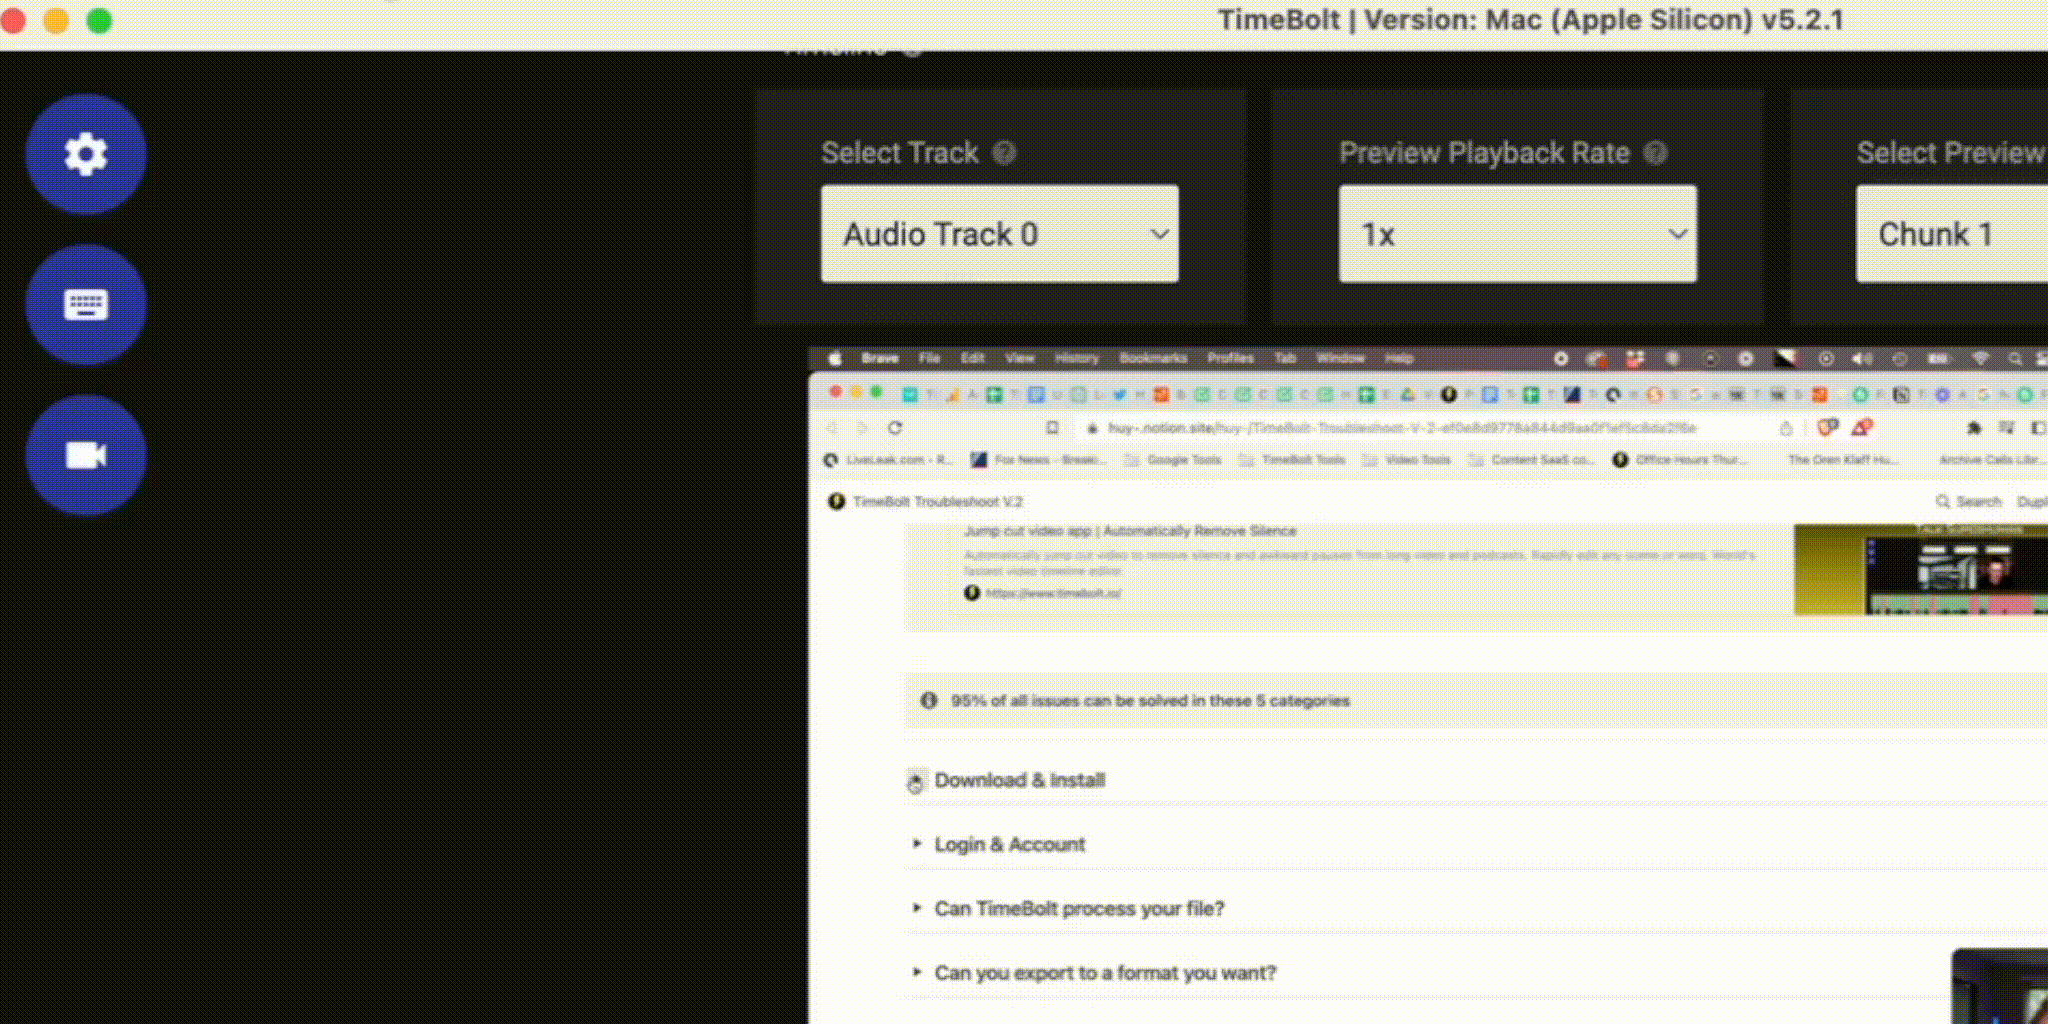Image resolution: width=2048 pixels, height=1024 pixels.
Task: Click the Brave Rewards triangle icon
Action: [x=1861, y=427]
